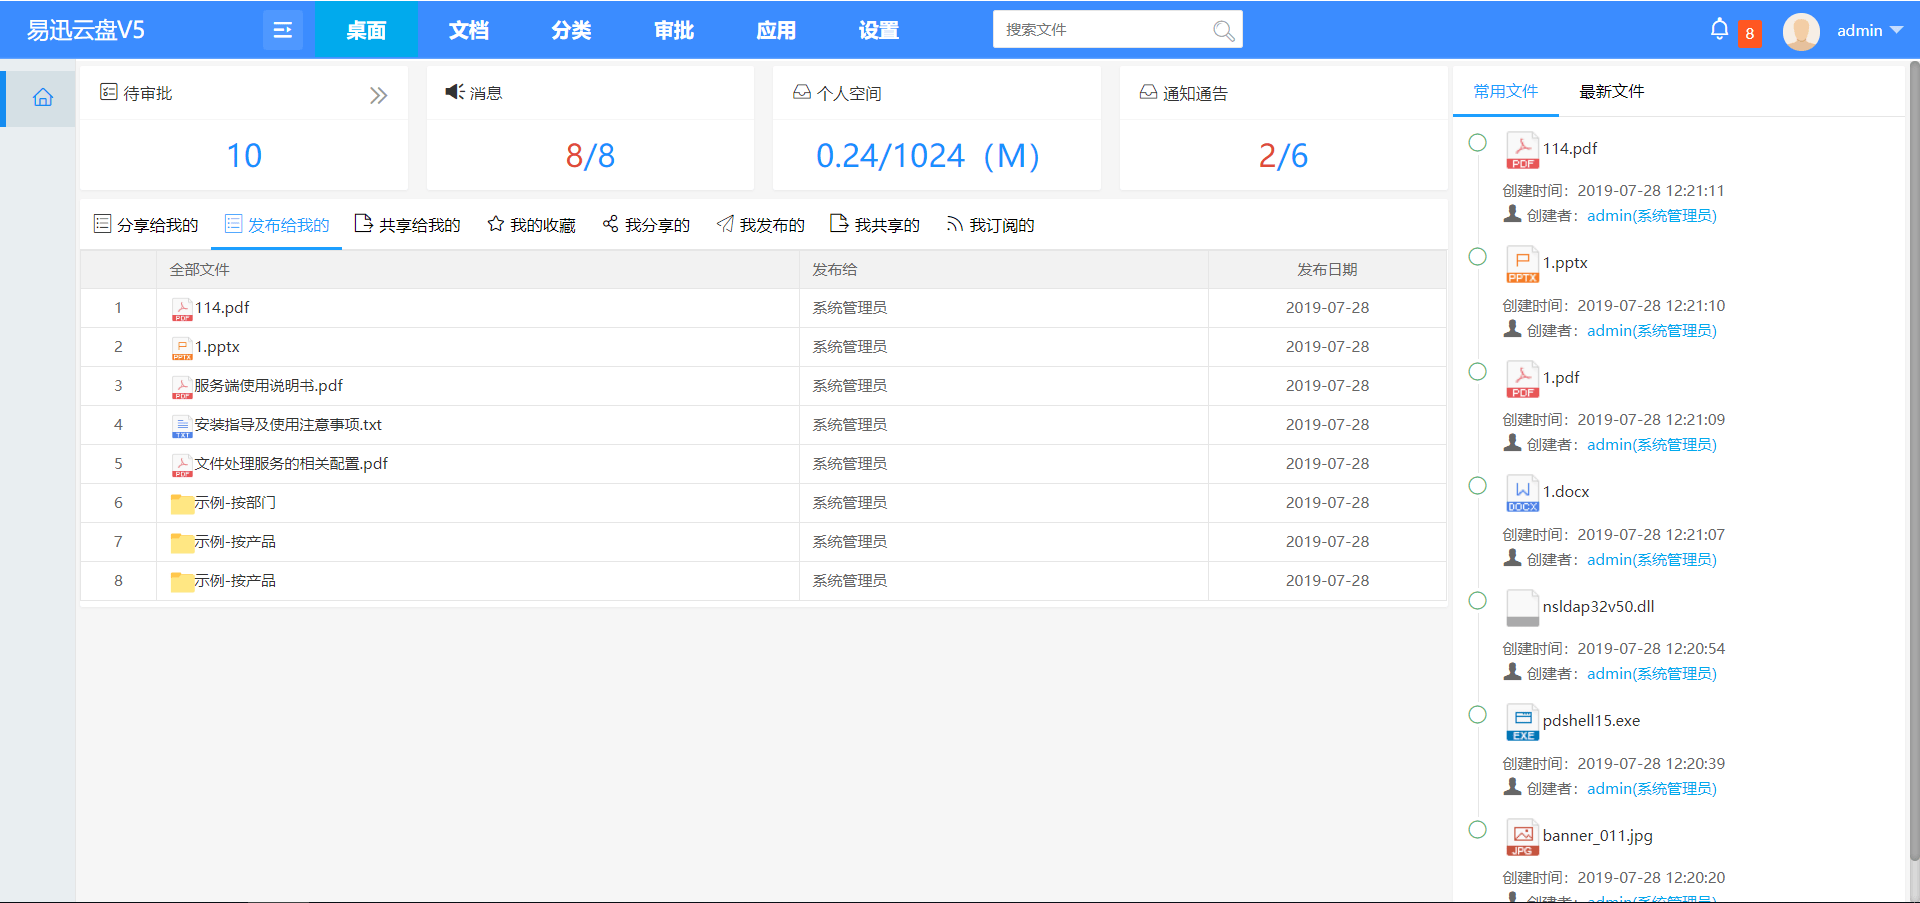Click the notification count 2/6

pos(1283,155)
